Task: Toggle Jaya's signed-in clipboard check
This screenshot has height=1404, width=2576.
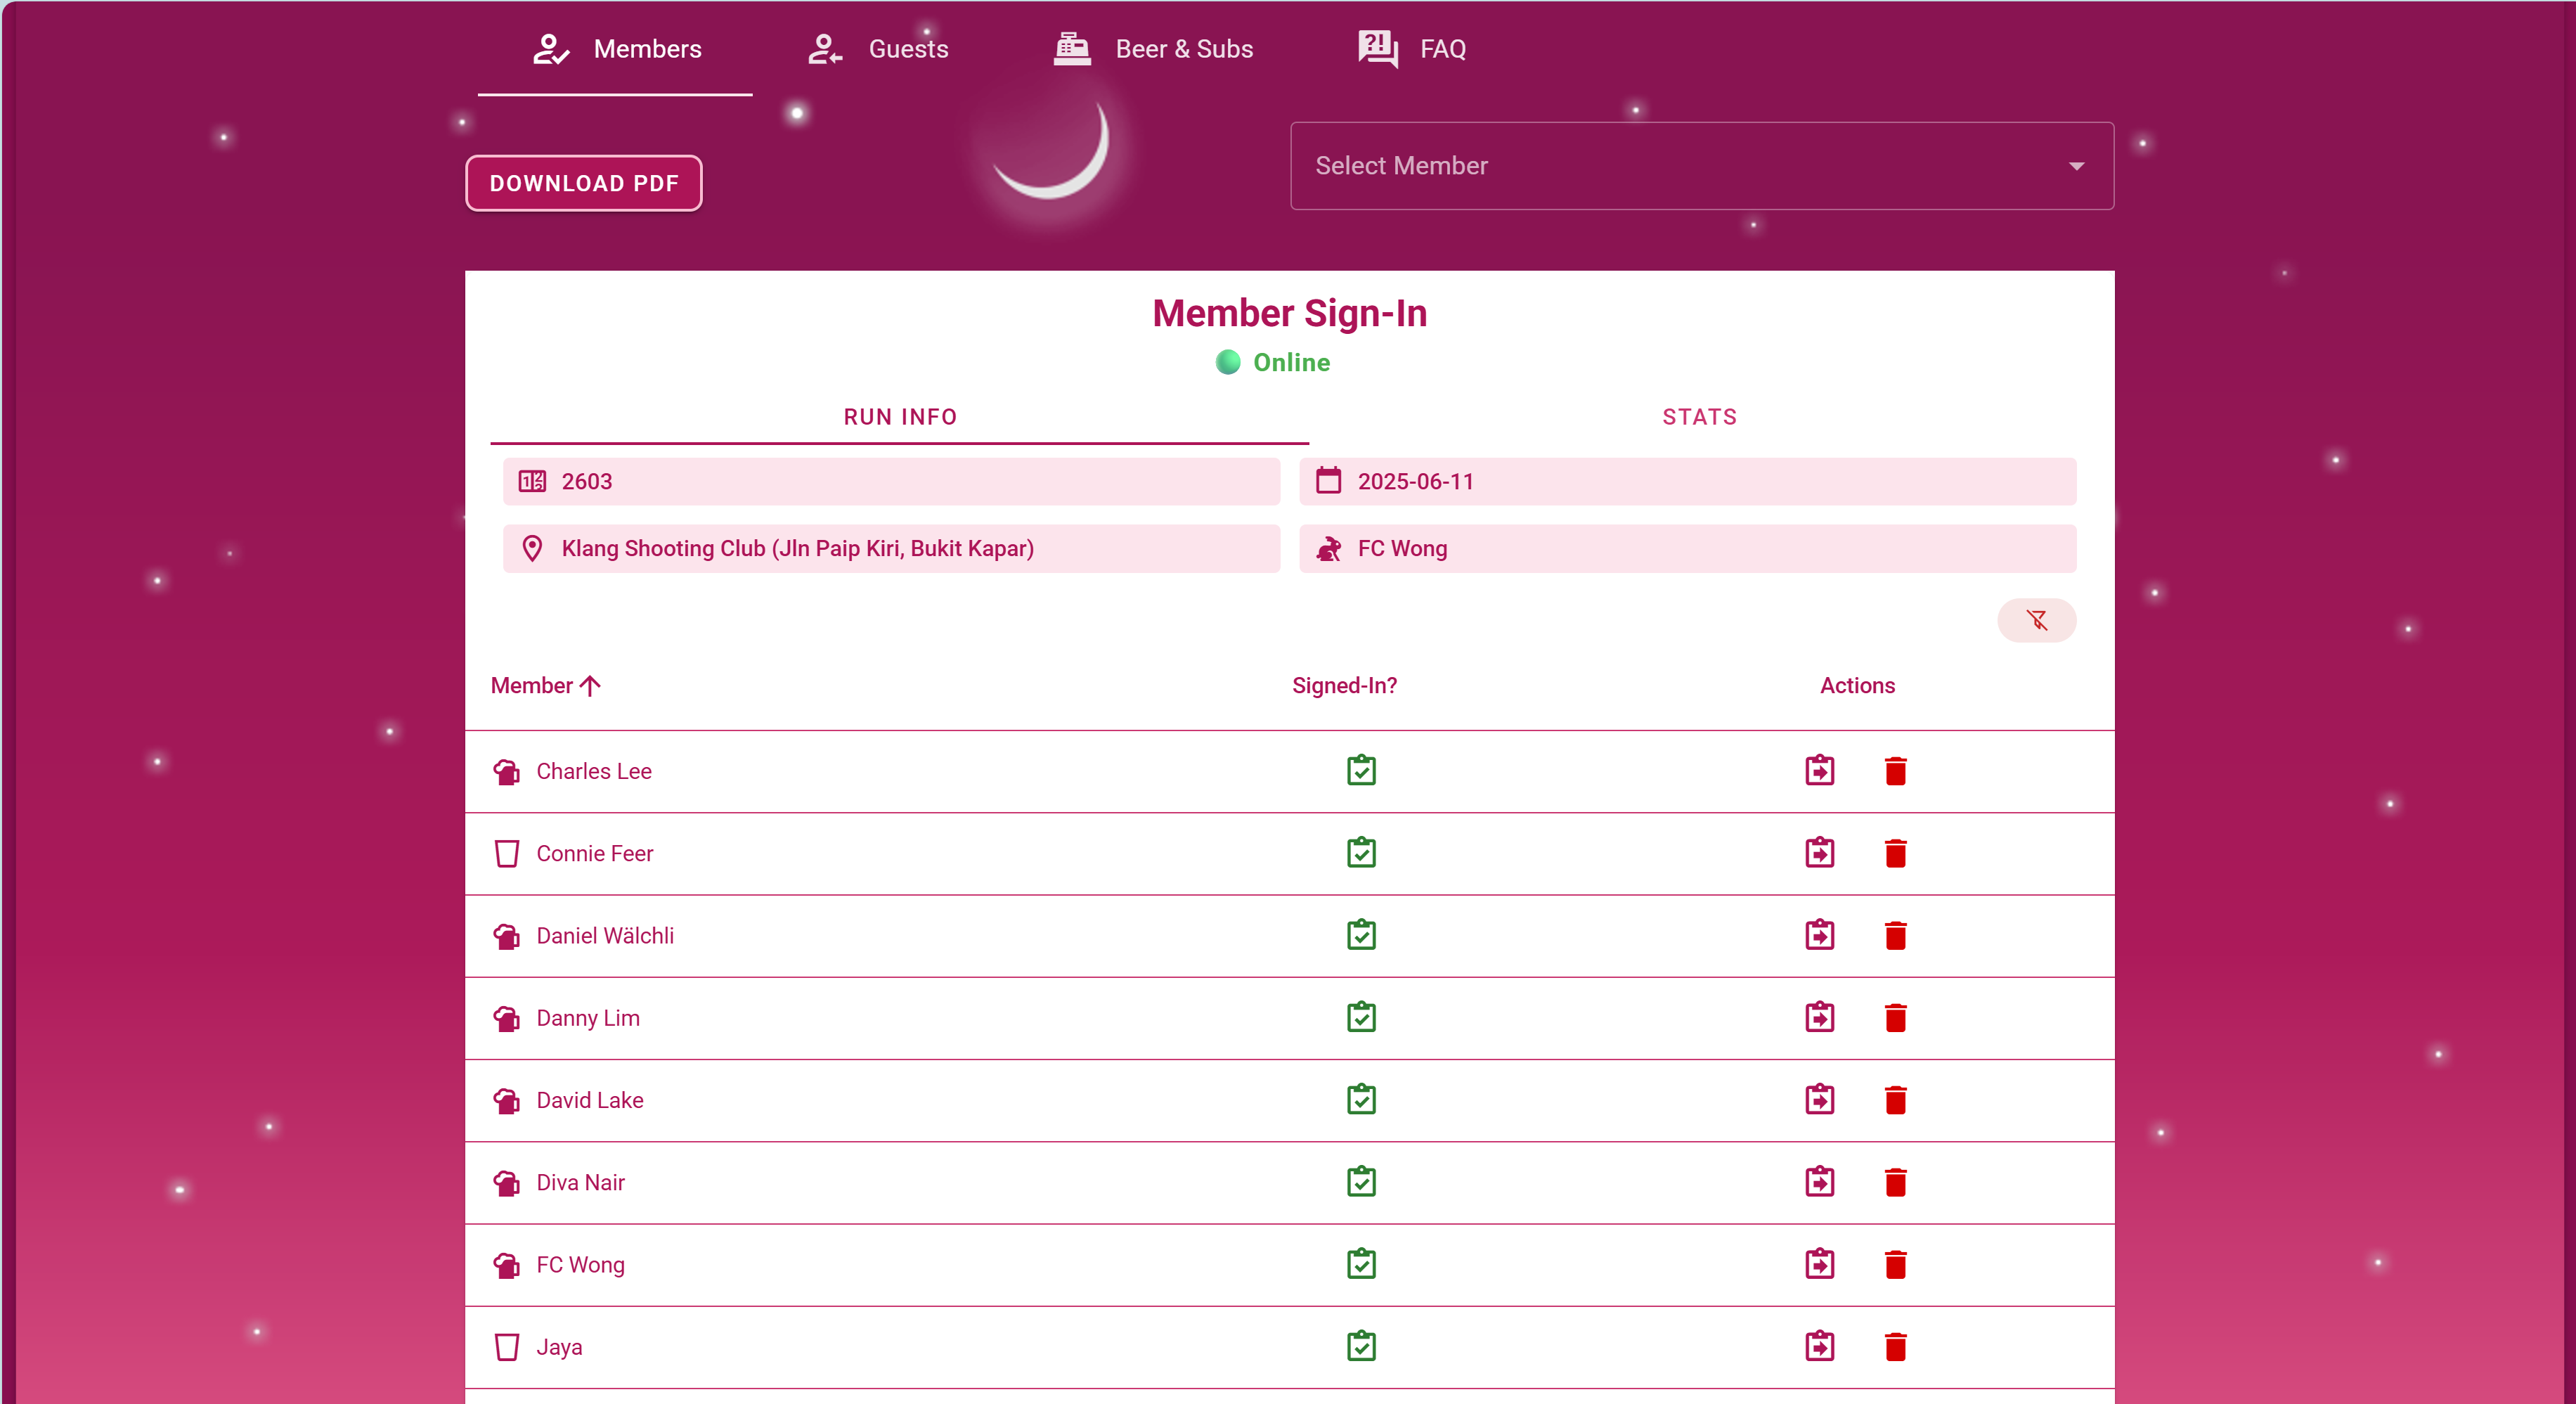Action: click(1361, 1347)
